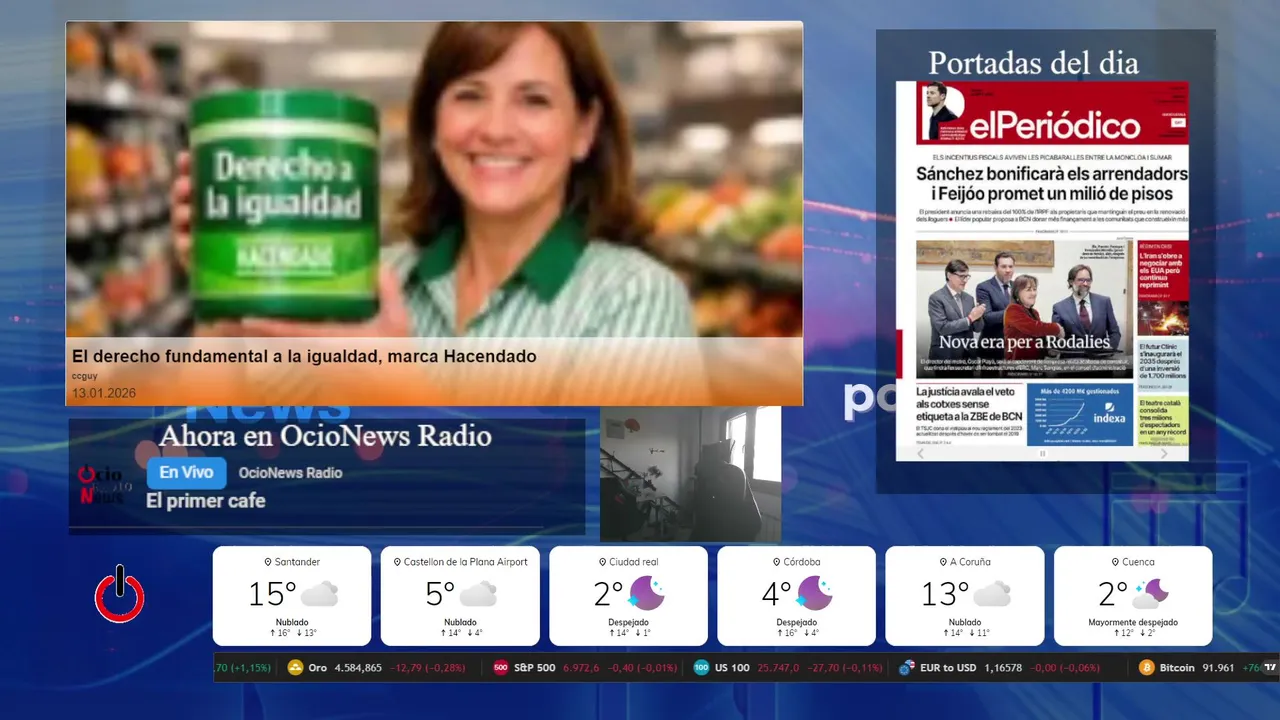Click the Ciudad real high/low 14° 1°
The width and height of the screenshot is (1280, 720).
pyautogui.click(x=628, y=633)
